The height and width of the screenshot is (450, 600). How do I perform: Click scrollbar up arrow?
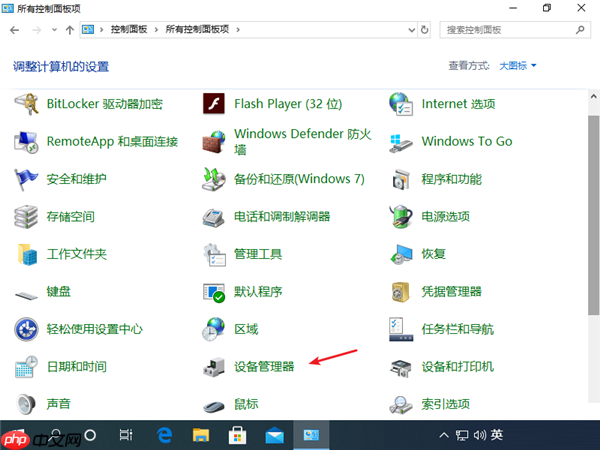pyautogui.click(x=593, y=96)
